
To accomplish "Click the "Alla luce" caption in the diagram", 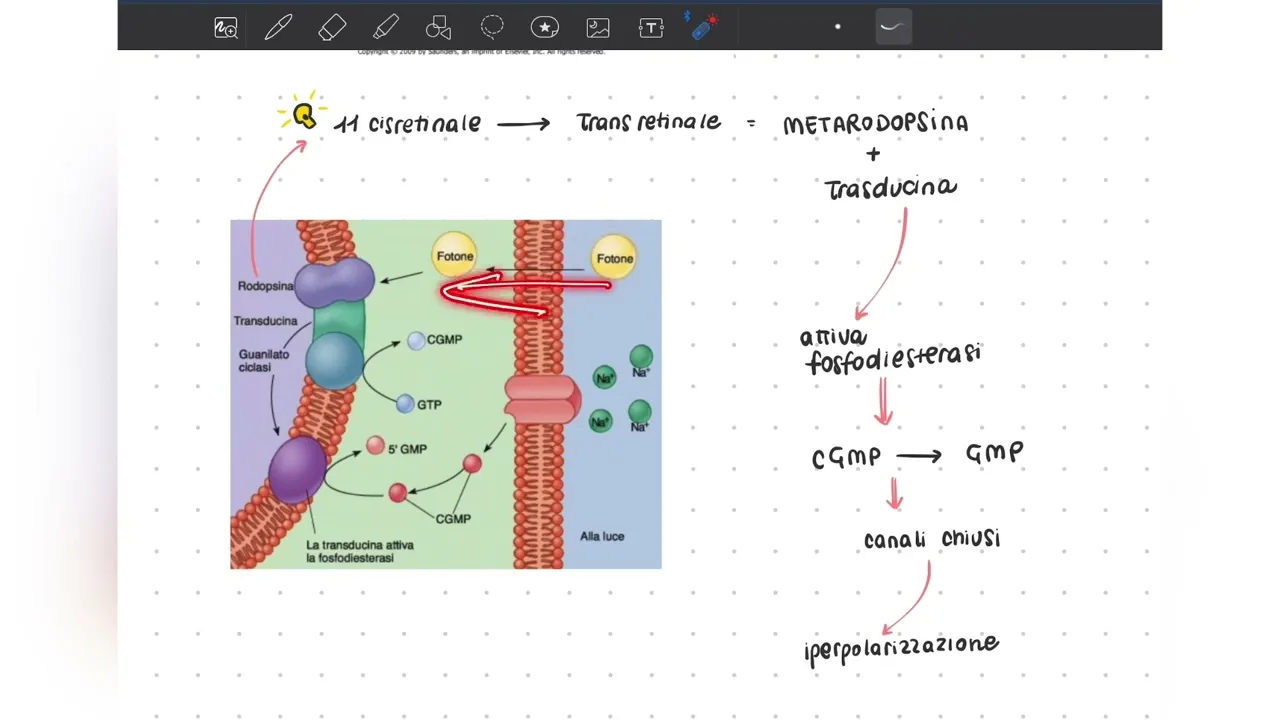I will click(x=602, y=537).
